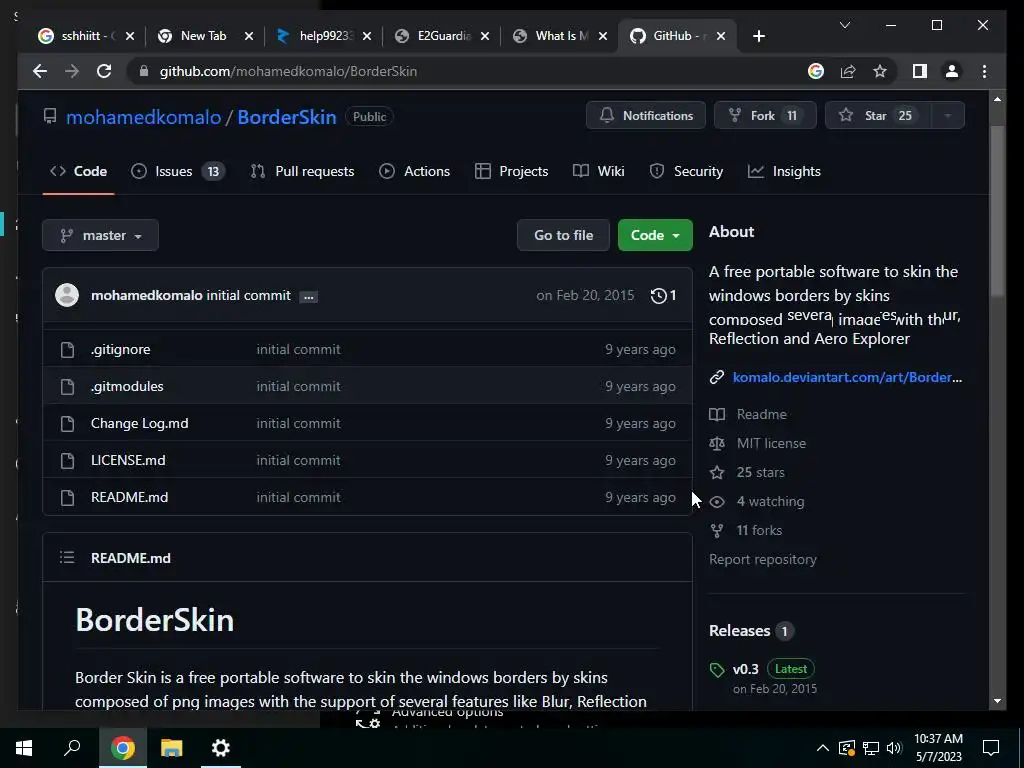
Task: Open Change Log.md file
Action: (x=140, y=423)
